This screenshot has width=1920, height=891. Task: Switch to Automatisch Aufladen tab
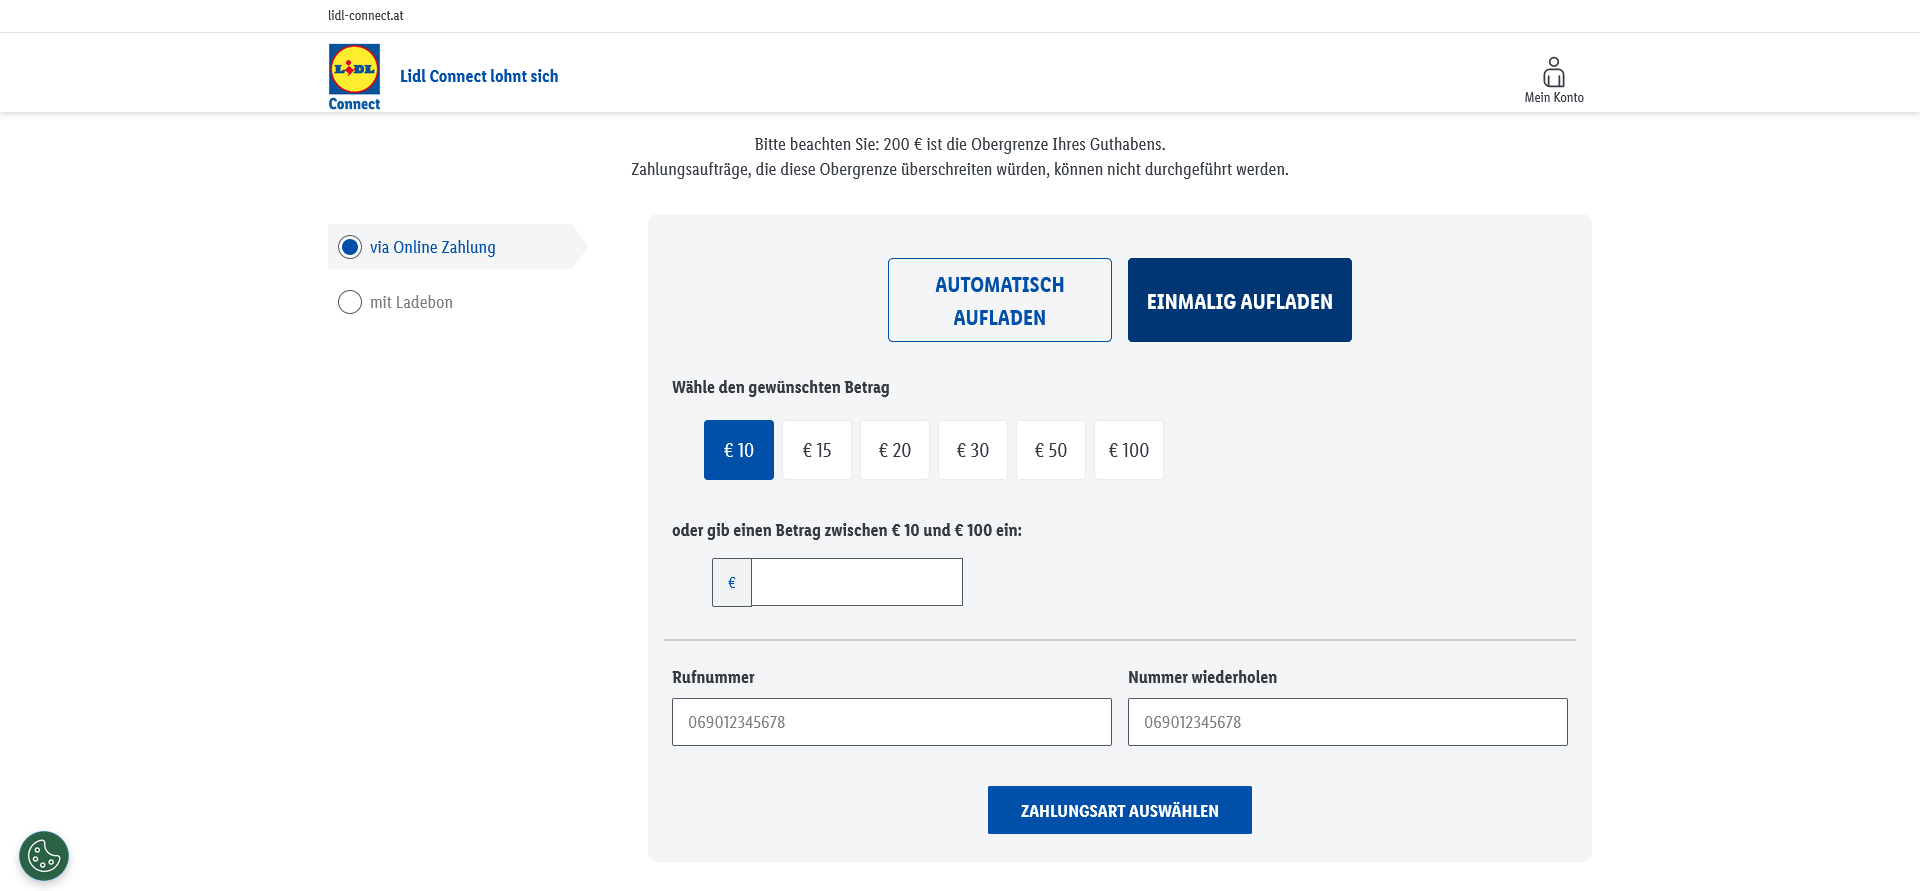click(1000, 300)
